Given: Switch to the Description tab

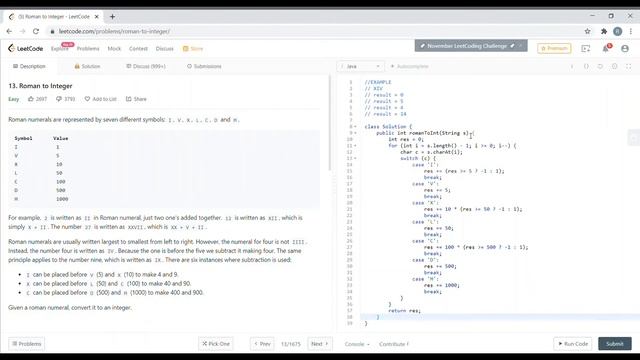Looking at the screenshot, I should click(x=29, y=66).
